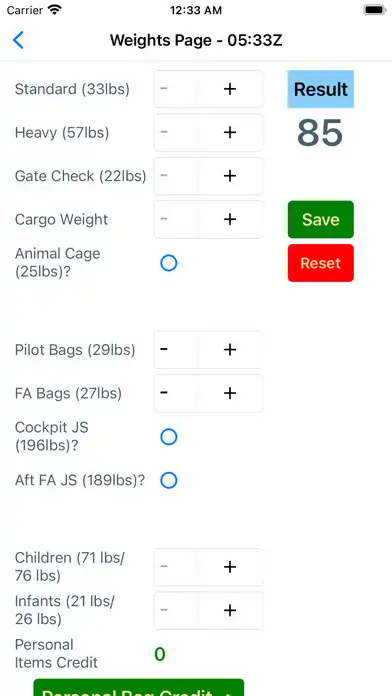
Task: Reduce FA Bags (27lbs) count
Action: (176, 393)
